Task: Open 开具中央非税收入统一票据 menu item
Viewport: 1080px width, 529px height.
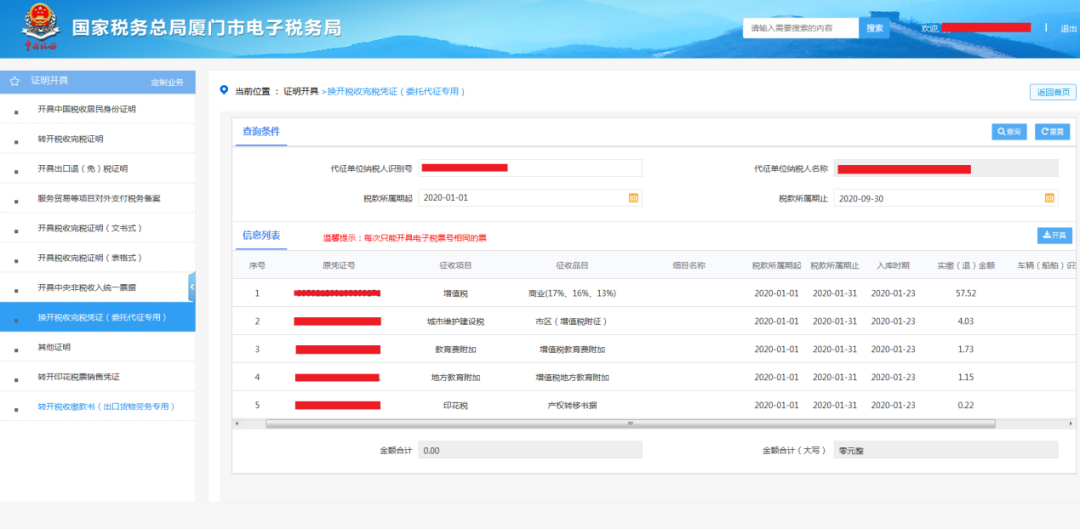Action: [98, 287]
